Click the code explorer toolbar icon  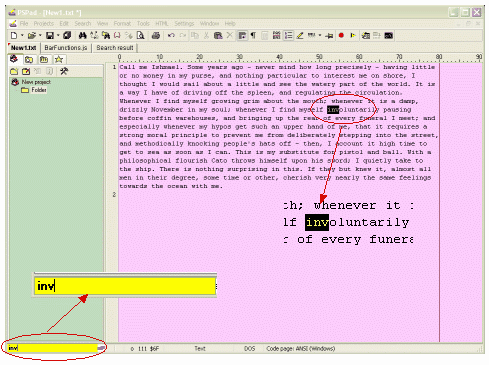[x=366, y=35]
